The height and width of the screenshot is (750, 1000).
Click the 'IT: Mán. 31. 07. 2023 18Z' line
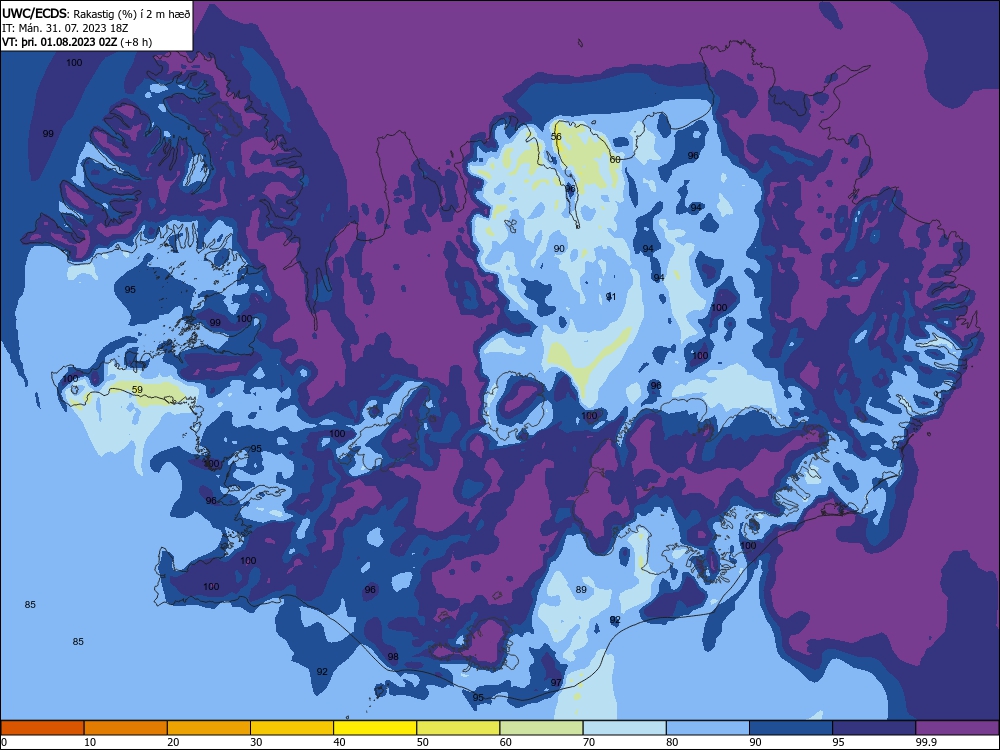65,28
